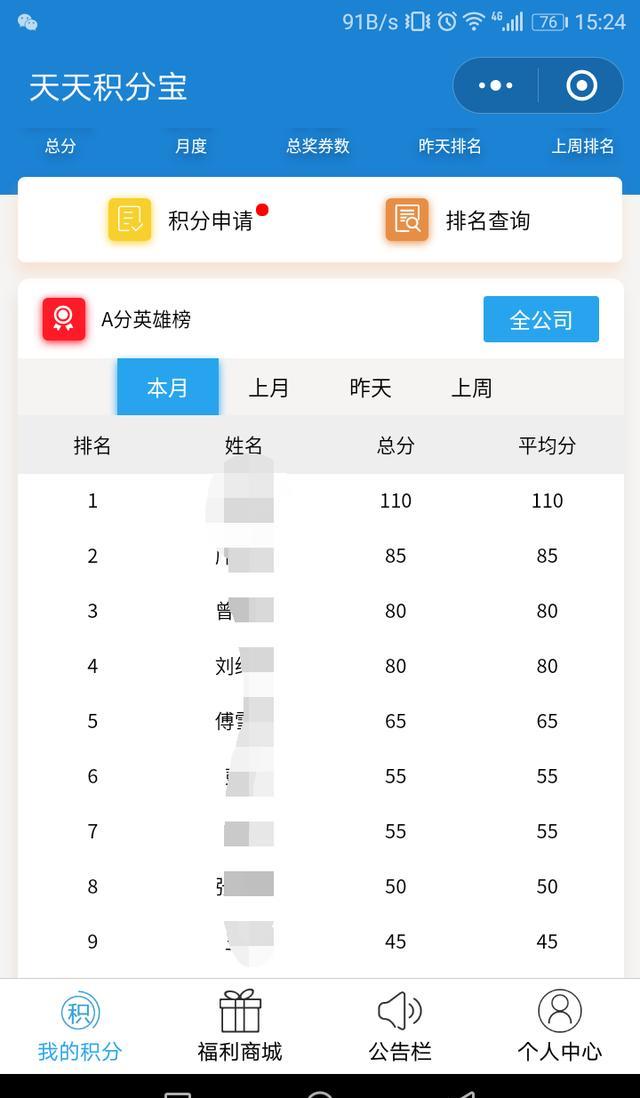Image resolution: width=640 pixels, height=1098 pixels.
Task: Tap the 昨天排名 header stat
Action: click(450, 146)
